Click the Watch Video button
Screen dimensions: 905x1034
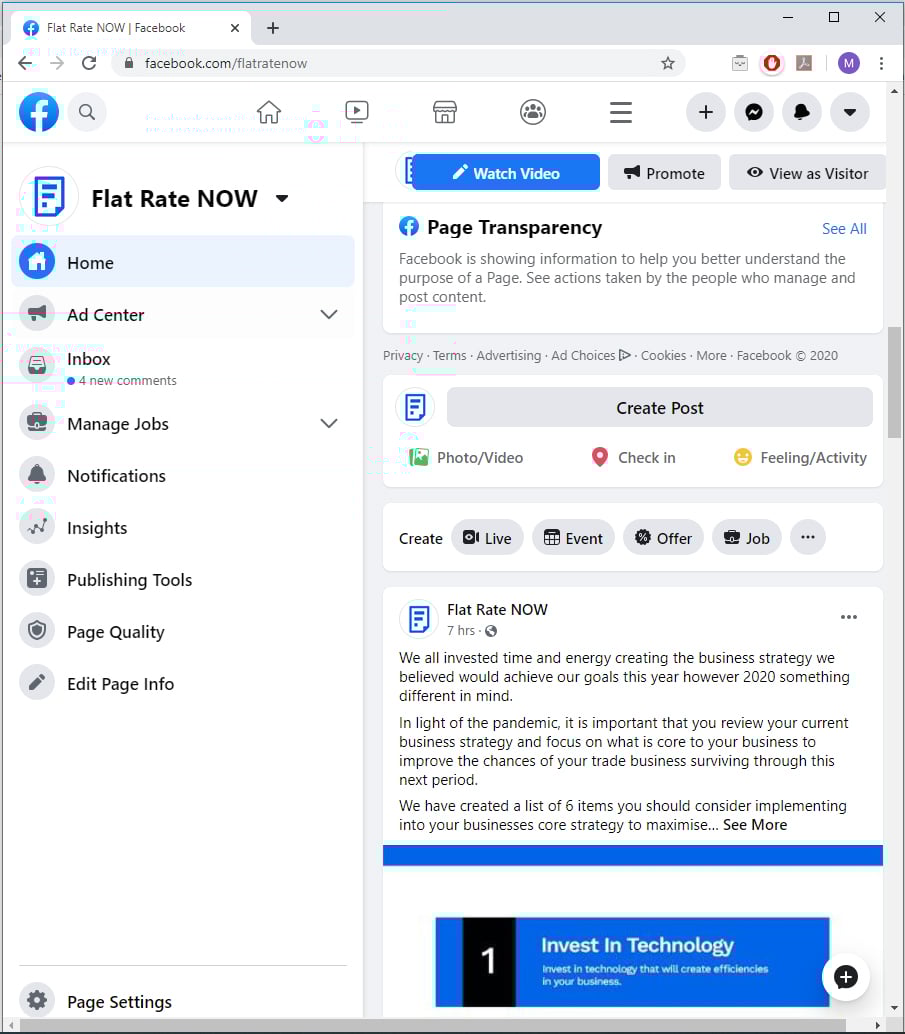coord(506,173)
